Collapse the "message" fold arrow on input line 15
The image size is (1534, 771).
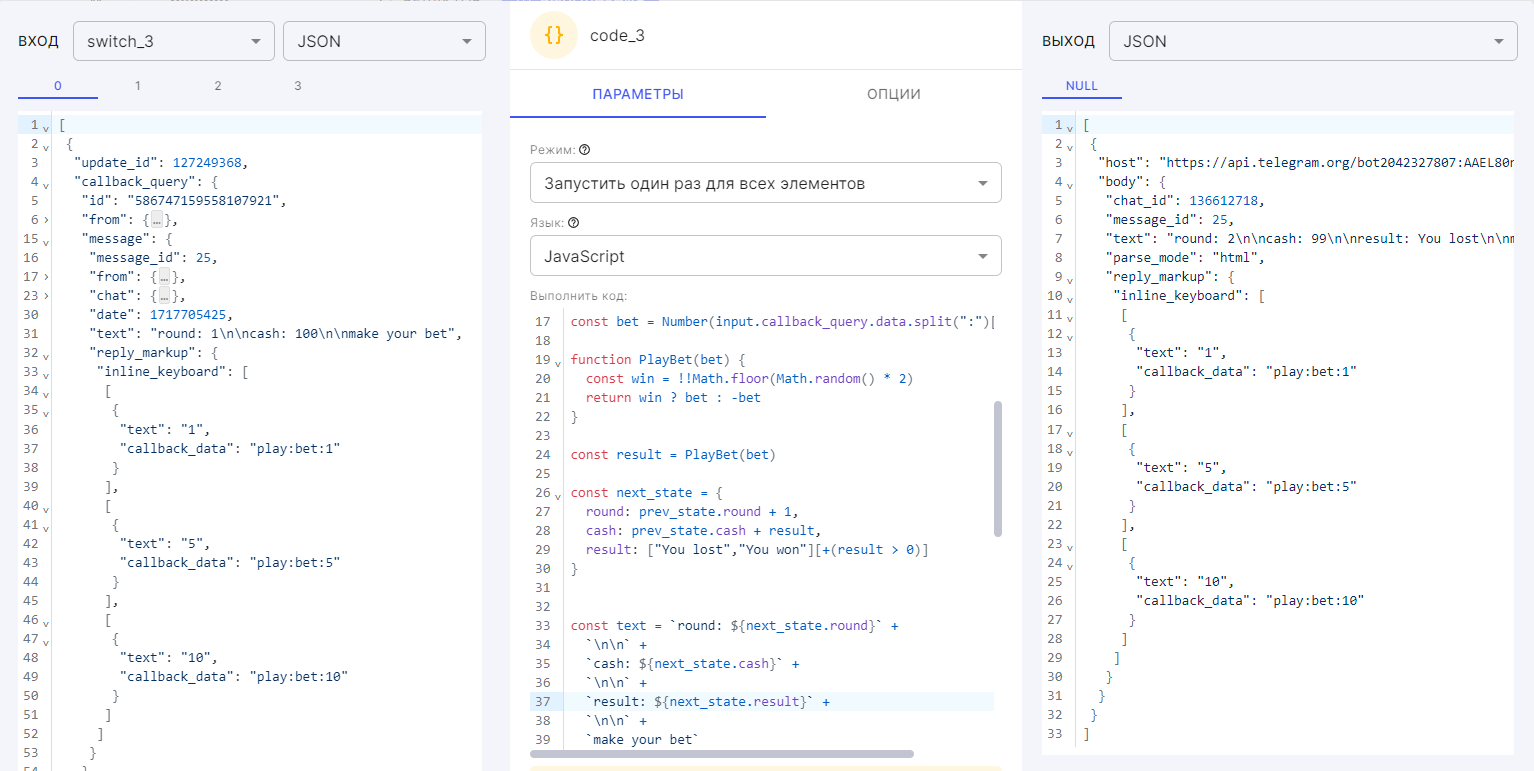click(46, 240)
